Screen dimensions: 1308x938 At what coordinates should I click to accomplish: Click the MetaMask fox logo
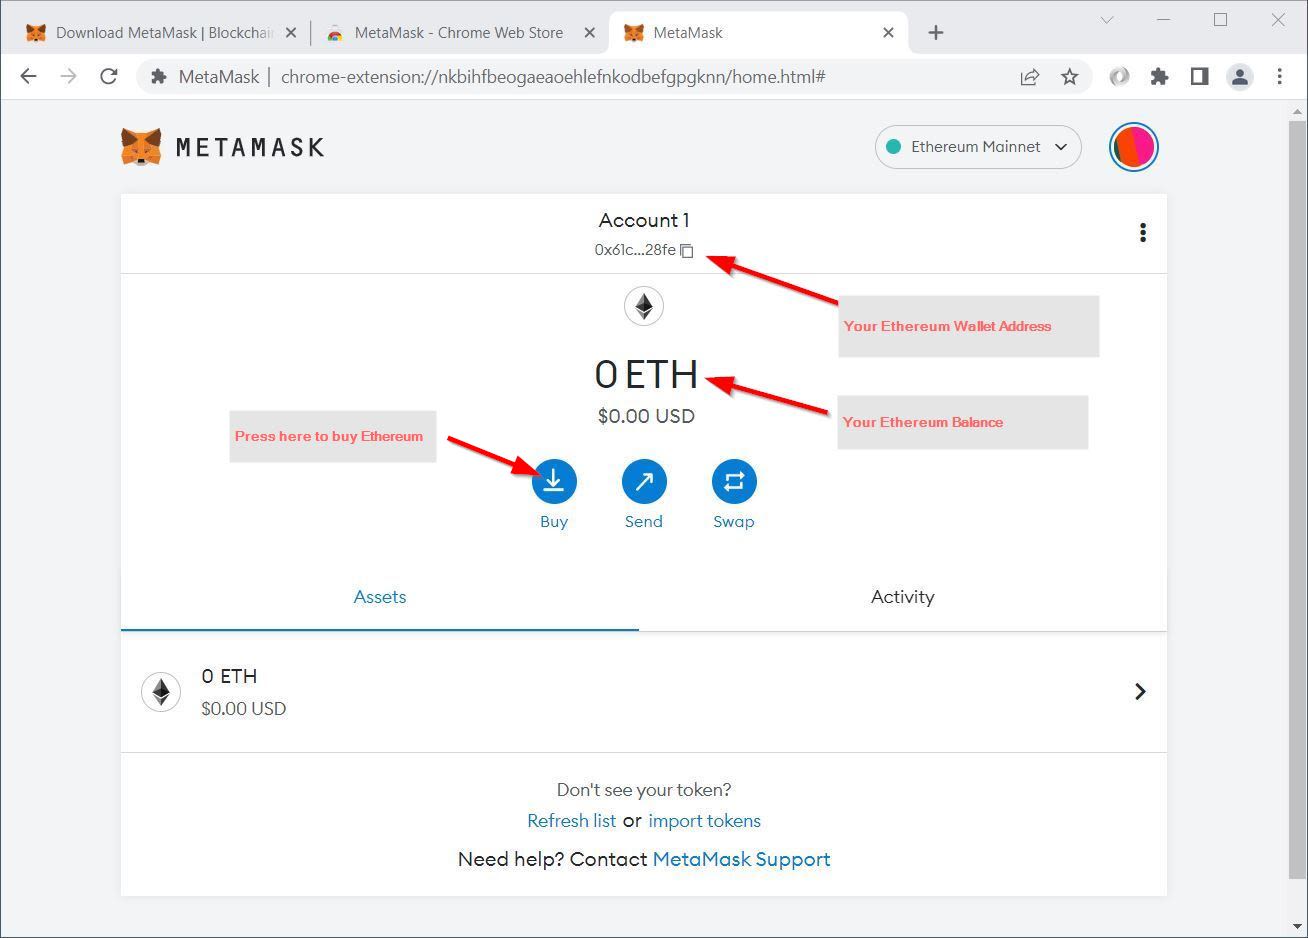tap(141, 147)
